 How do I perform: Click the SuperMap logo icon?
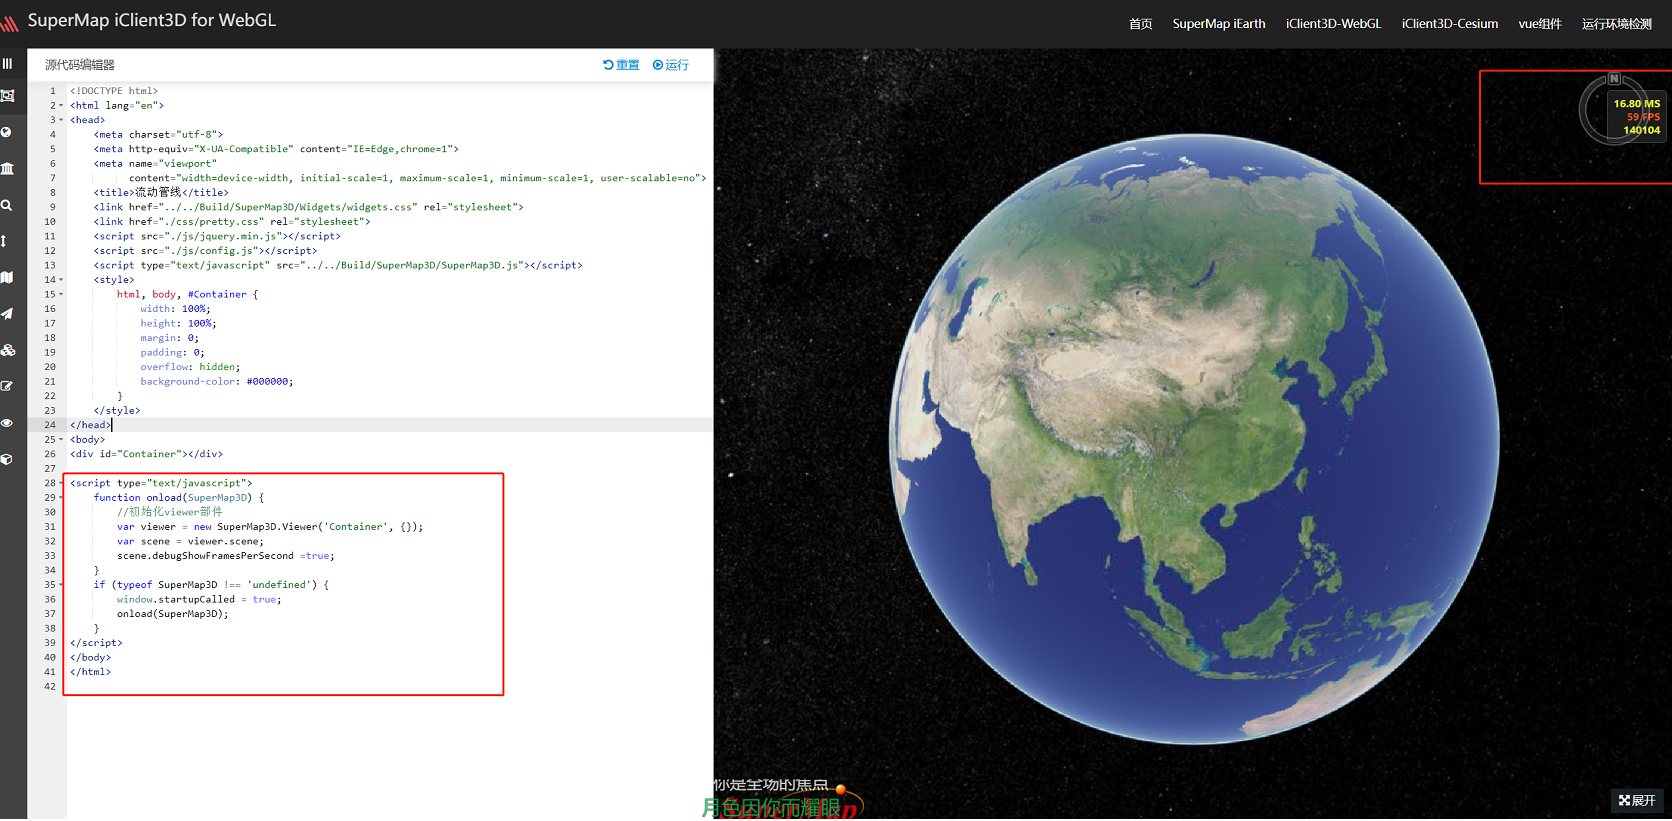coord(9,22)
